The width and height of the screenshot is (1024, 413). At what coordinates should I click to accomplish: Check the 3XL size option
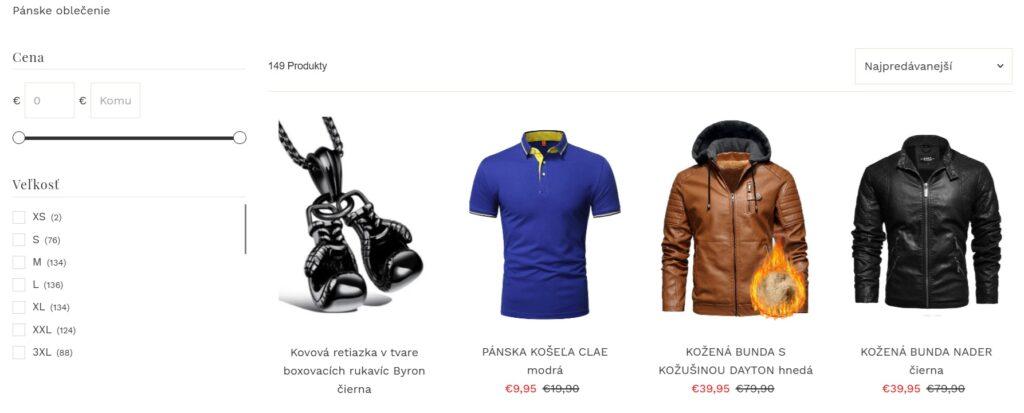(x=19, y=353)
